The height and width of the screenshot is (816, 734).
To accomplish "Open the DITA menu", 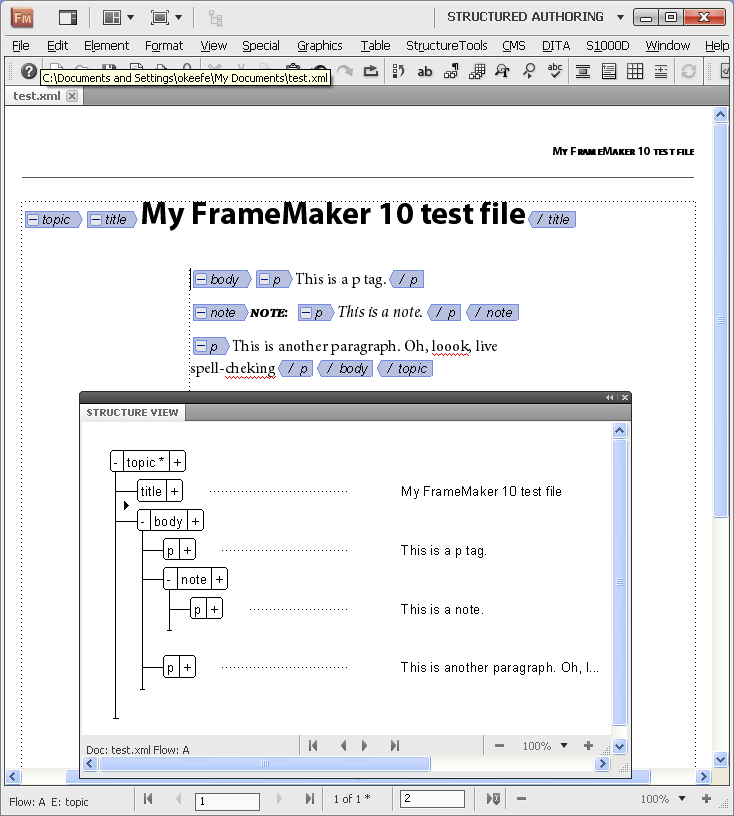I will click(555, 46).
